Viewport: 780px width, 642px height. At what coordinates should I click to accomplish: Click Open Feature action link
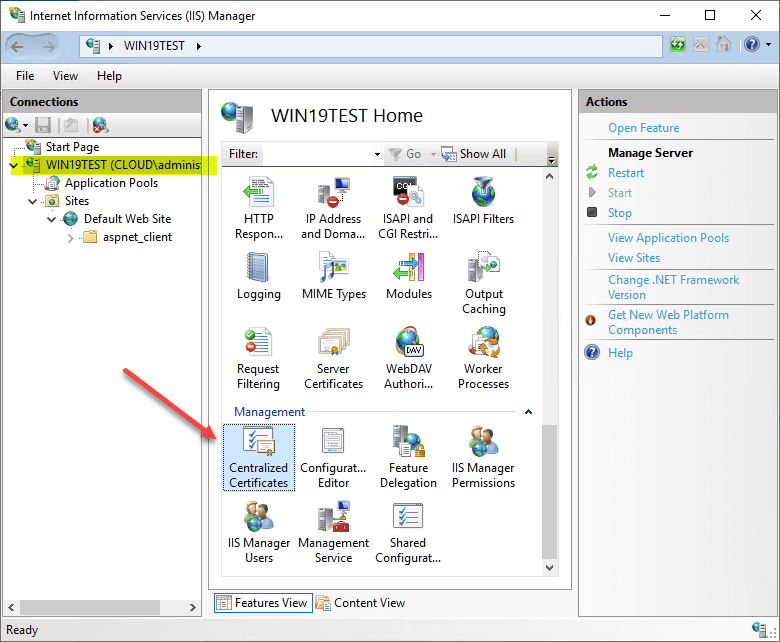pos(643,128)
